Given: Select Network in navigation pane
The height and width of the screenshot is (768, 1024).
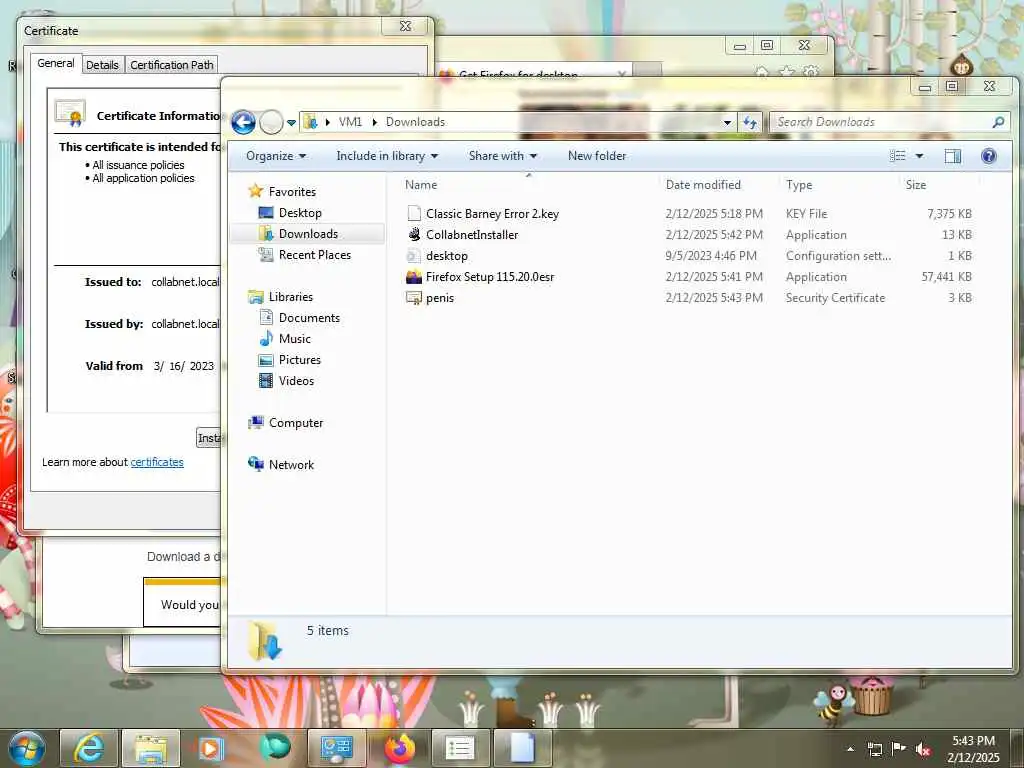Looking at the screenshot, I should pyautogui.click(x=291, y=465).
